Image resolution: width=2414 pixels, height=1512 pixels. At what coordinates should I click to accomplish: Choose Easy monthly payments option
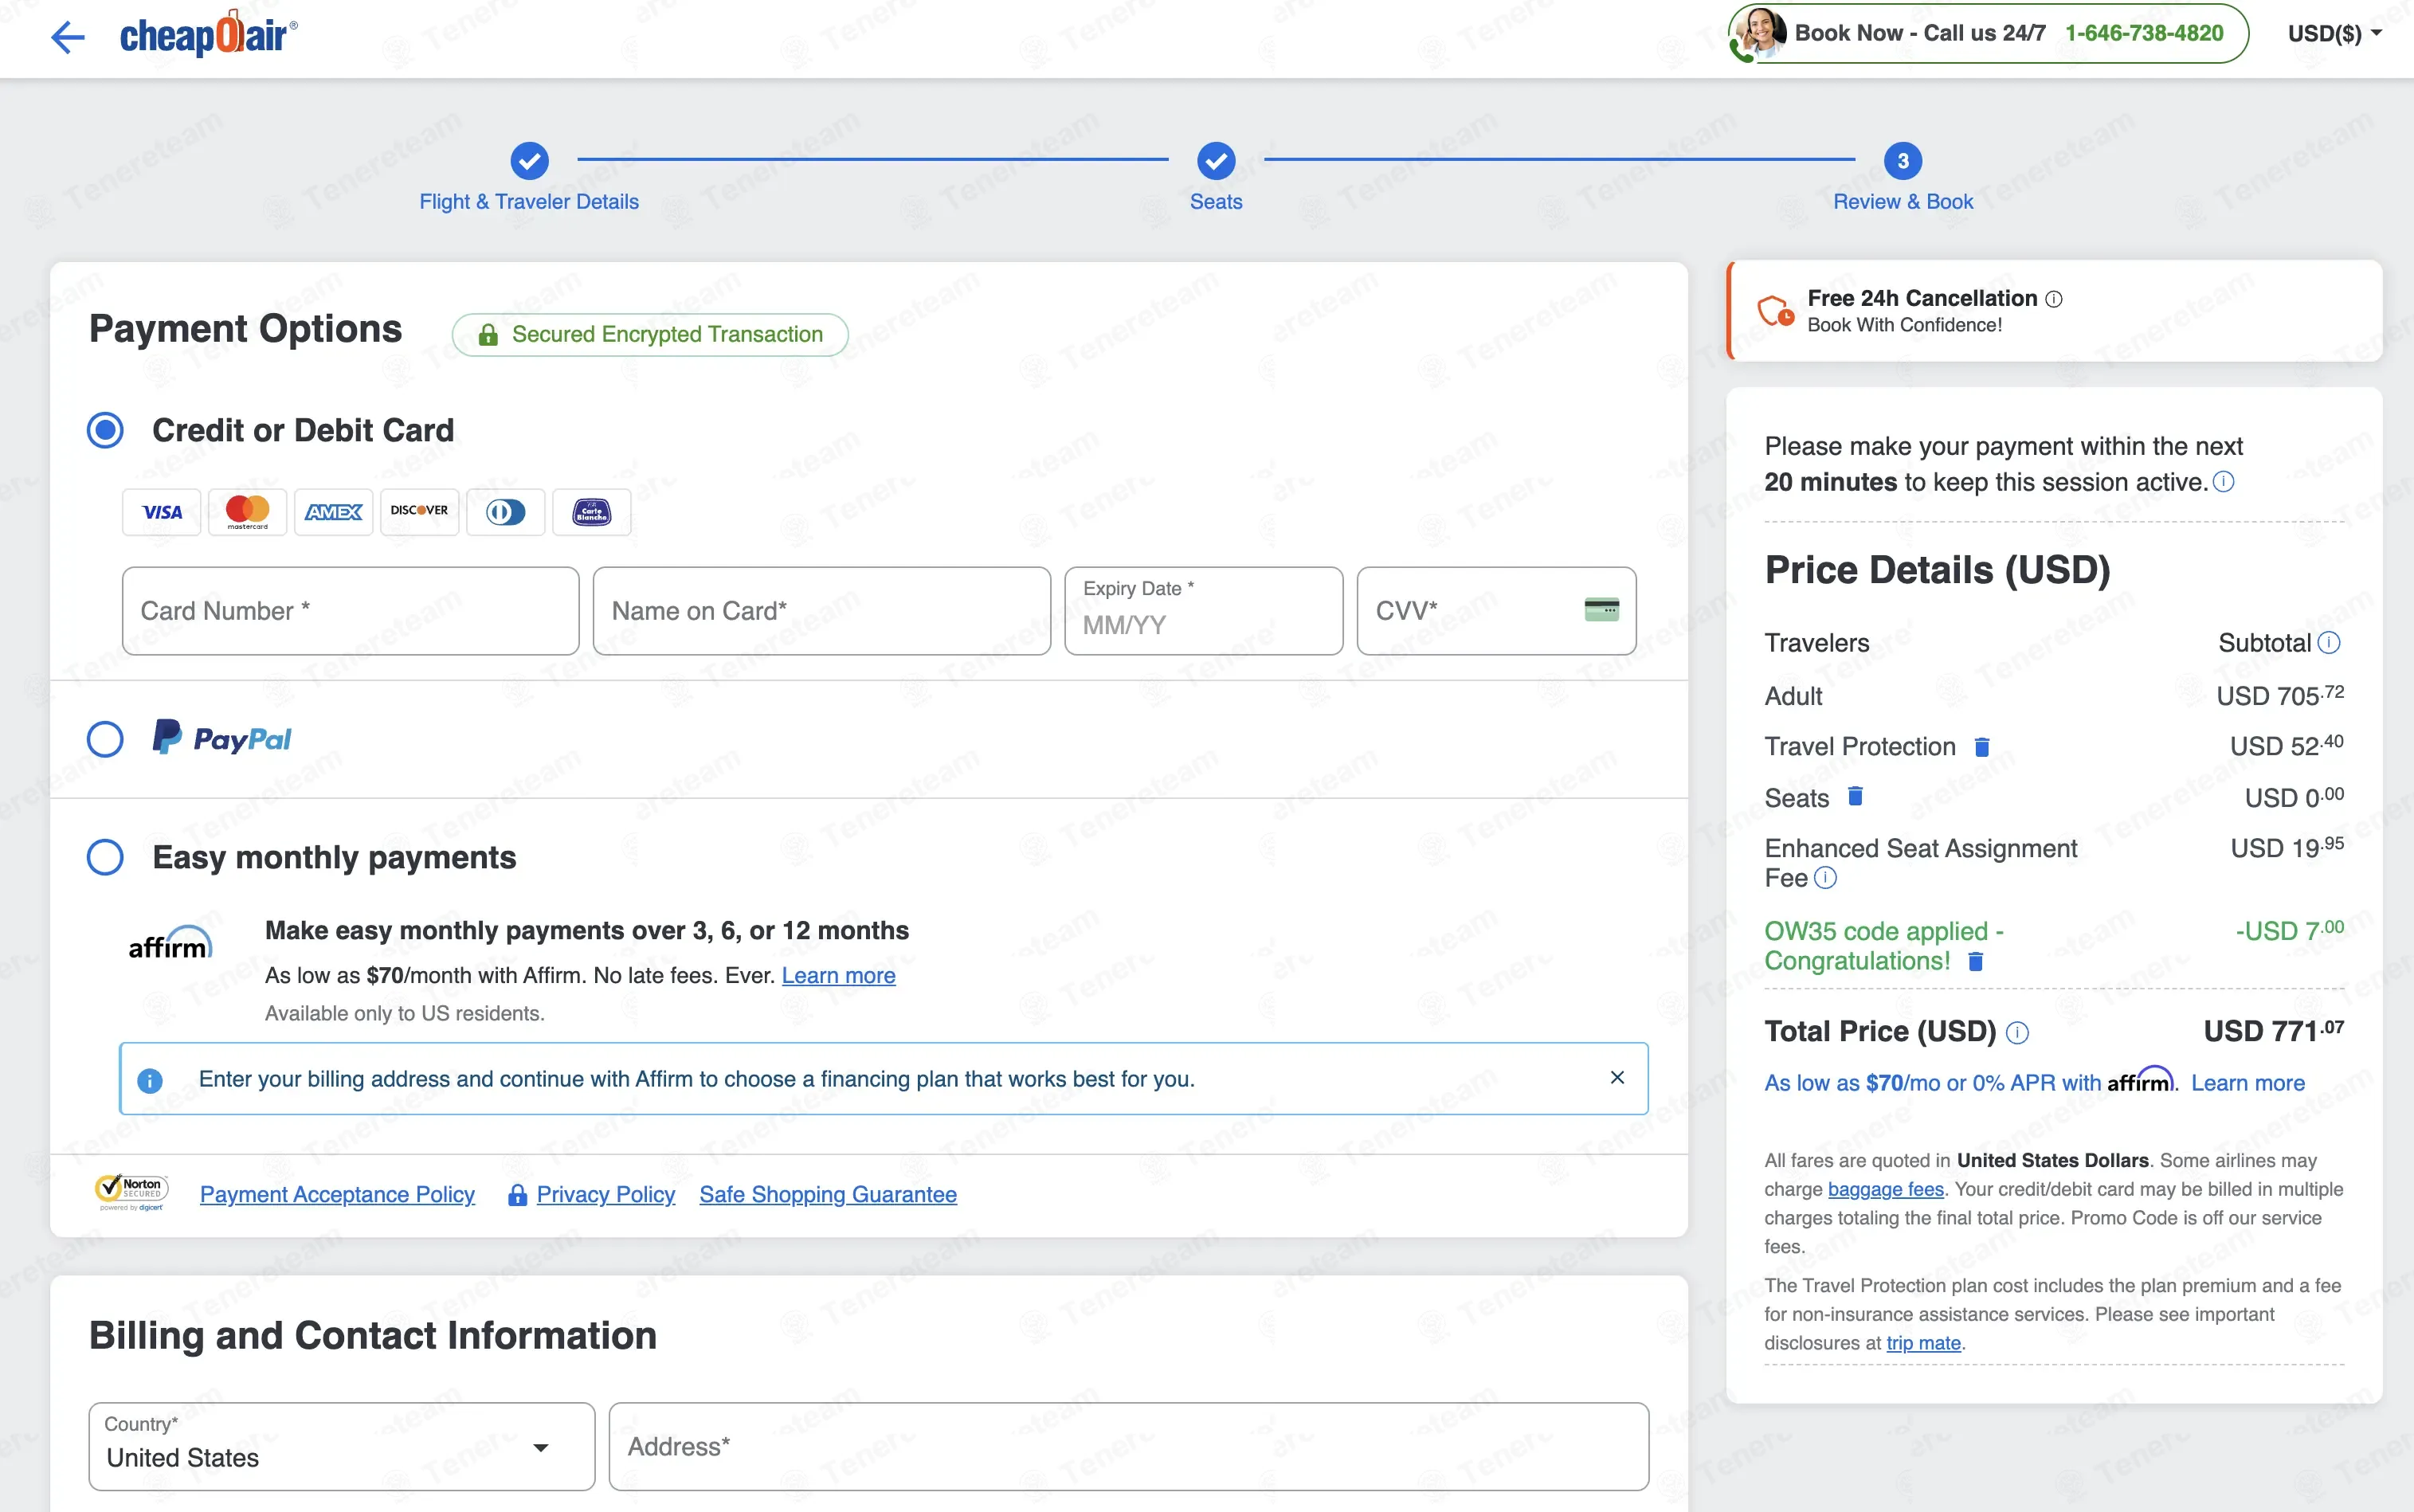point(106,857)
